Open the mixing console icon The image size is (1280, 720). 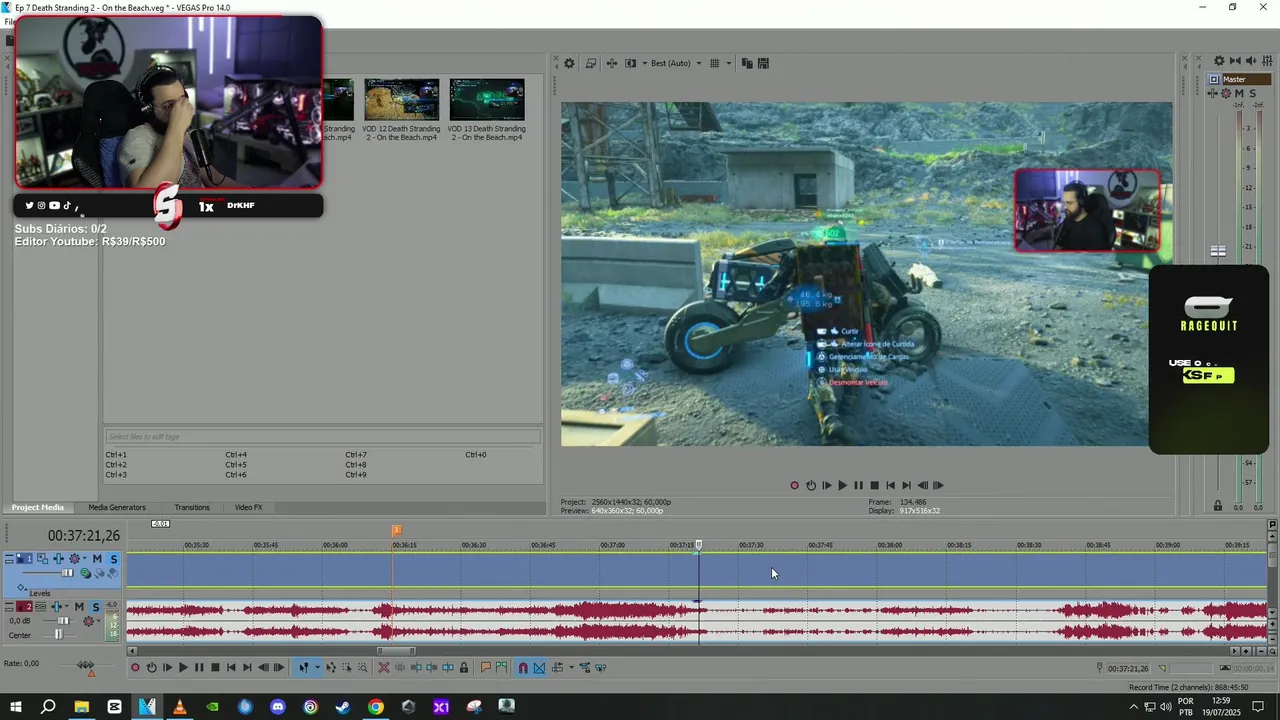pos(1267,61)
